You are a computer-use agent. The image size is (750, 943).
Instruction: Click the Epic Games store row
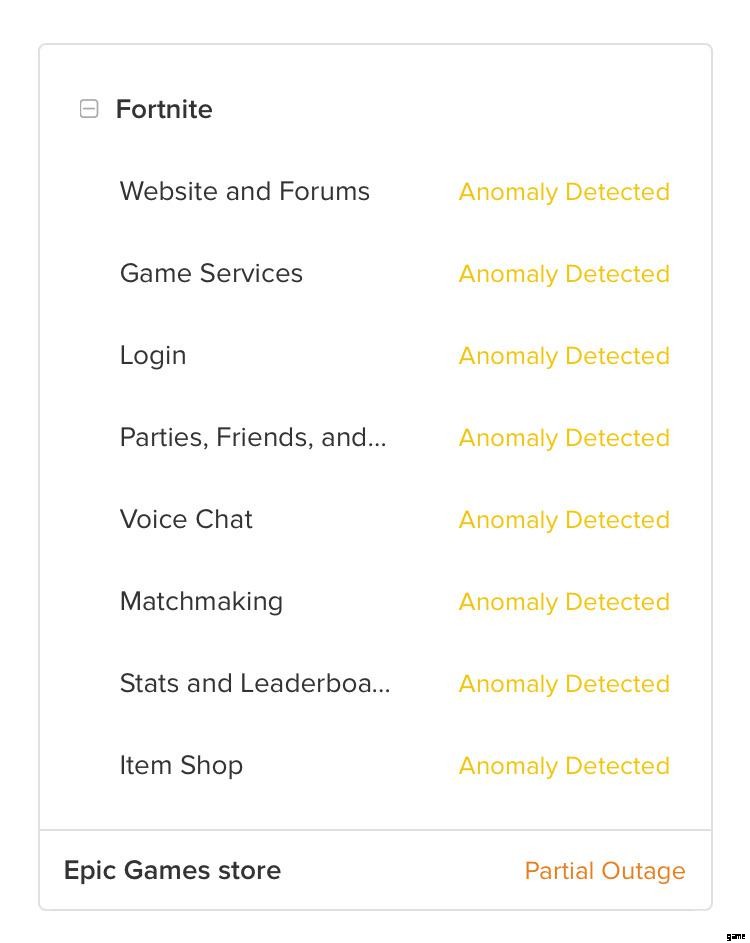click(172, 870)
